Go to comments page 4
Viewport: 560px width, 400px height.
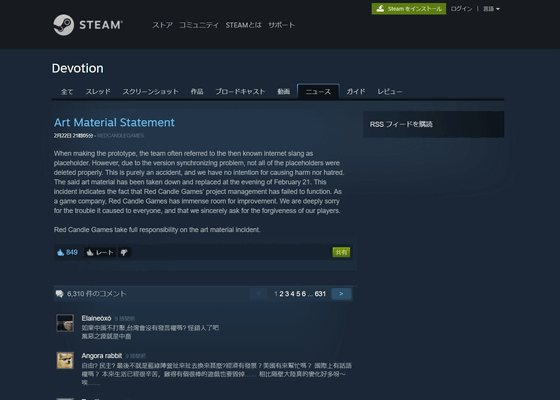292,294
